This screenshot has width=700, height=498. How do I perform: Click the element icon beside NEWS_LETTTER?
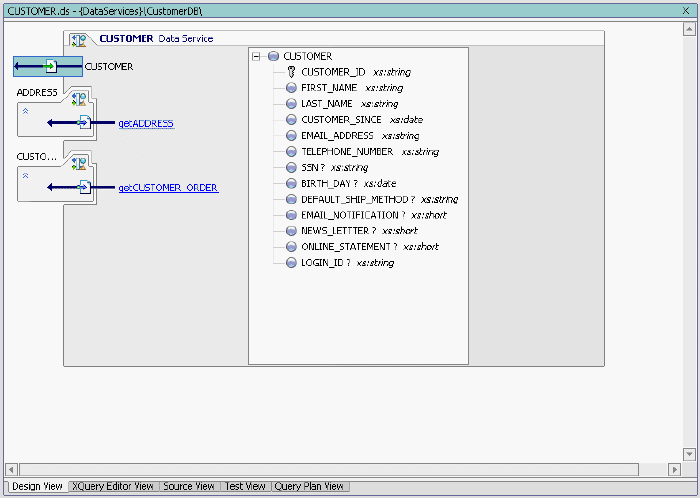pyautogui.click(x=291, y=231)
